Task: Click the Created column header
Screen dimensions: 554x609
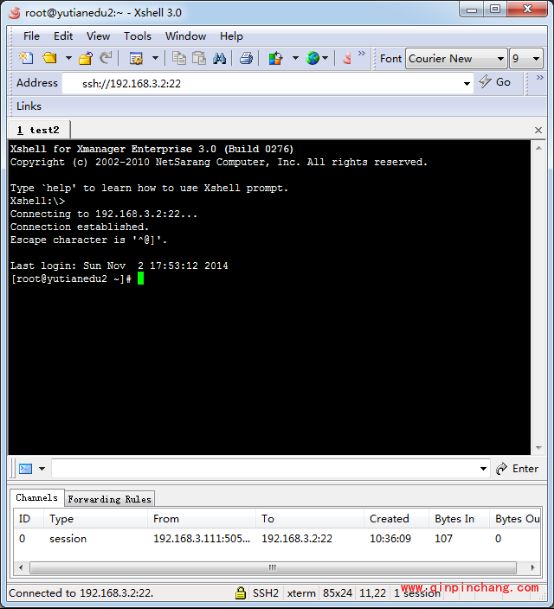Action: pos(397,519)
